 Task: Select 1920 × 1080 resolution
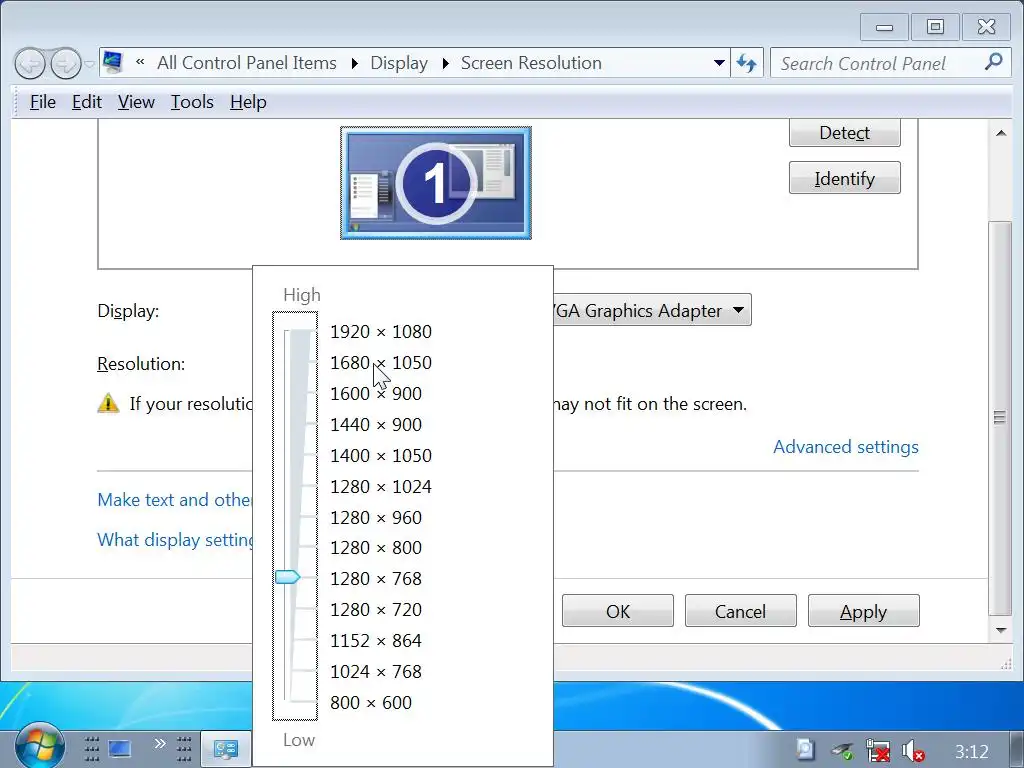click(x=381, y=332)
